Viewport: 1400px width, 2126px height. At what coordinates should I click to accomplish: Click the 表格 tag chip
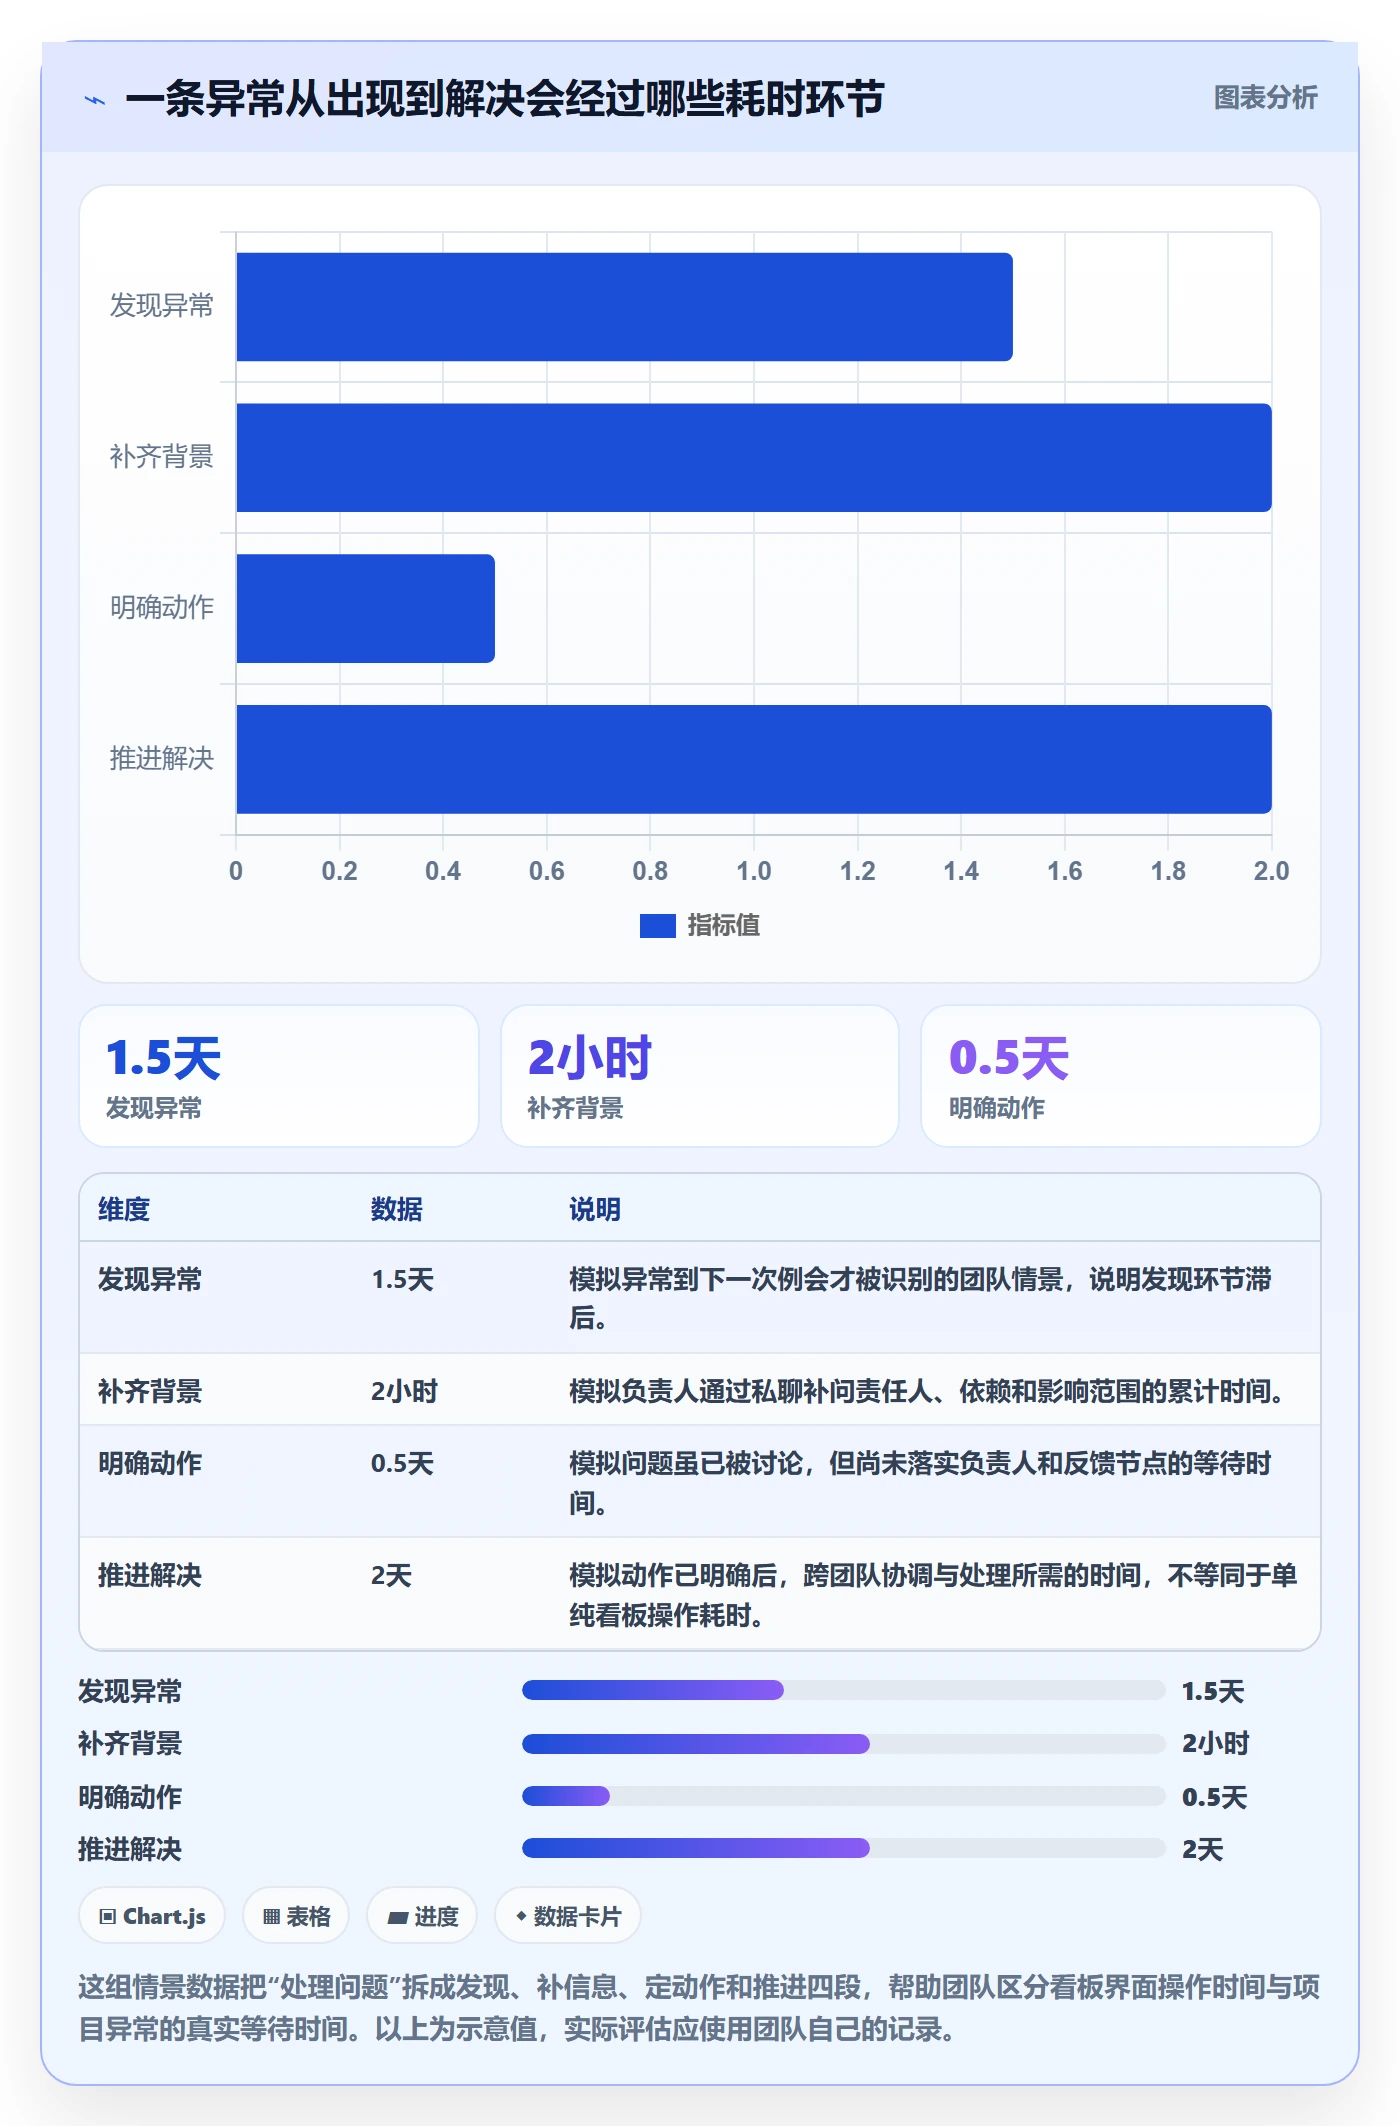(x=296, y=1916)
